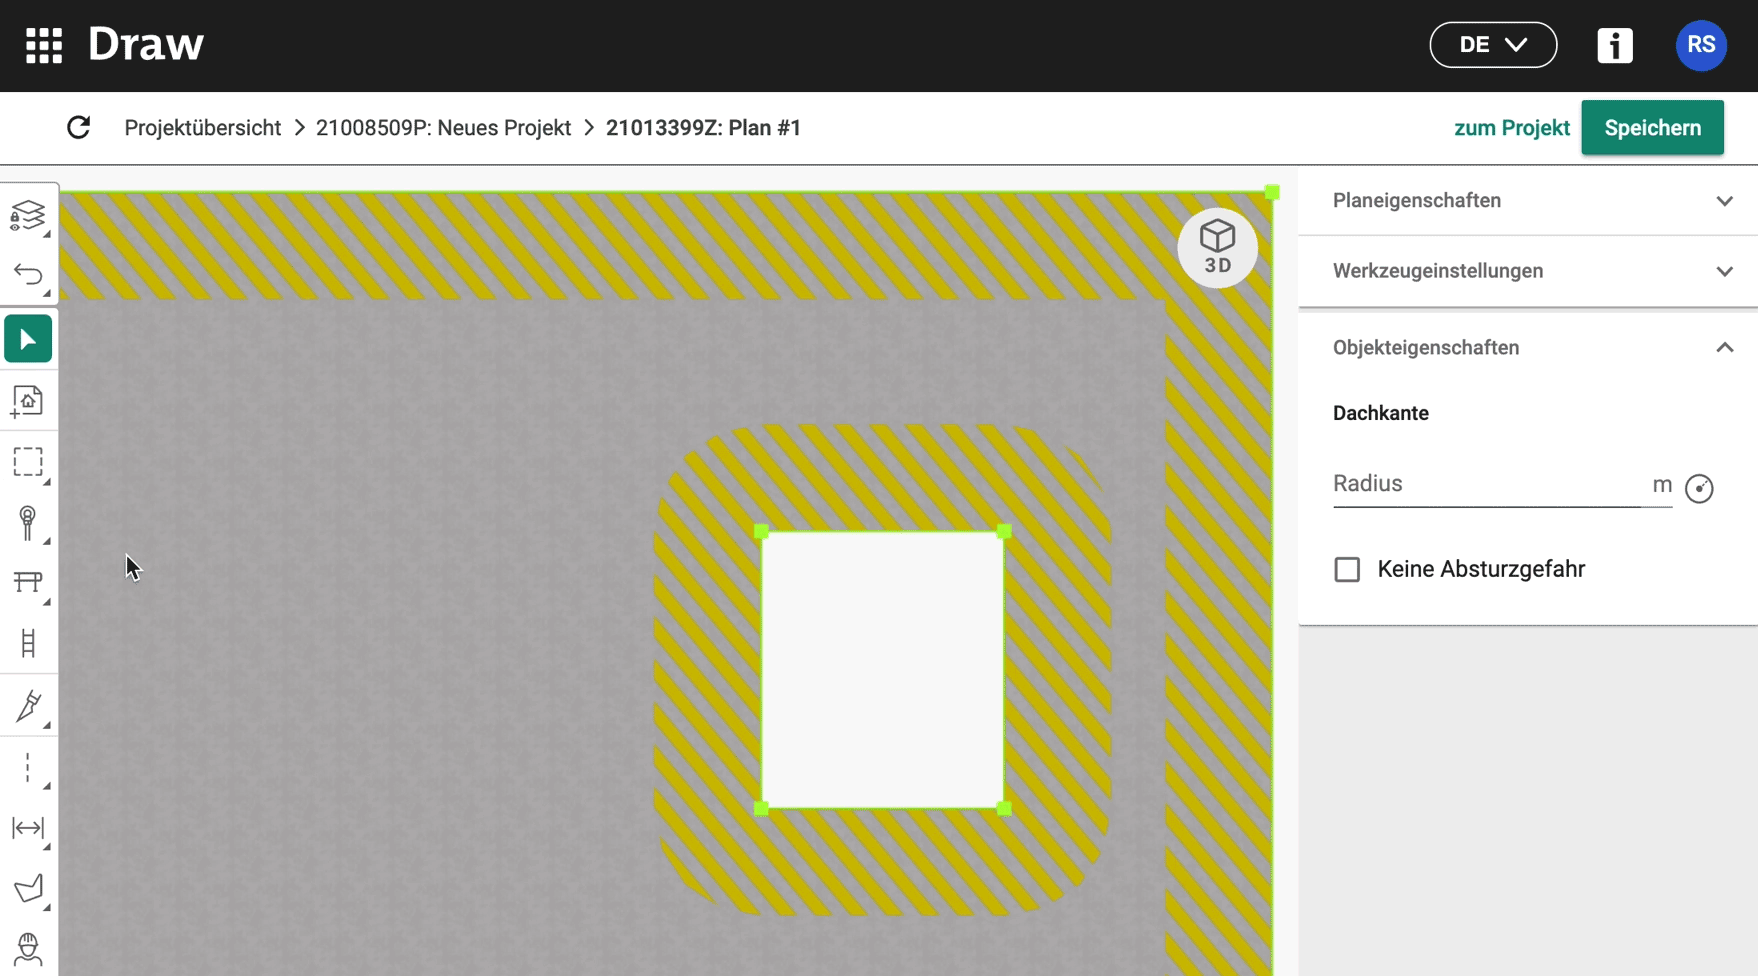Click the Speichern button
This screenshot has width=1758, height=976.
1652,128
